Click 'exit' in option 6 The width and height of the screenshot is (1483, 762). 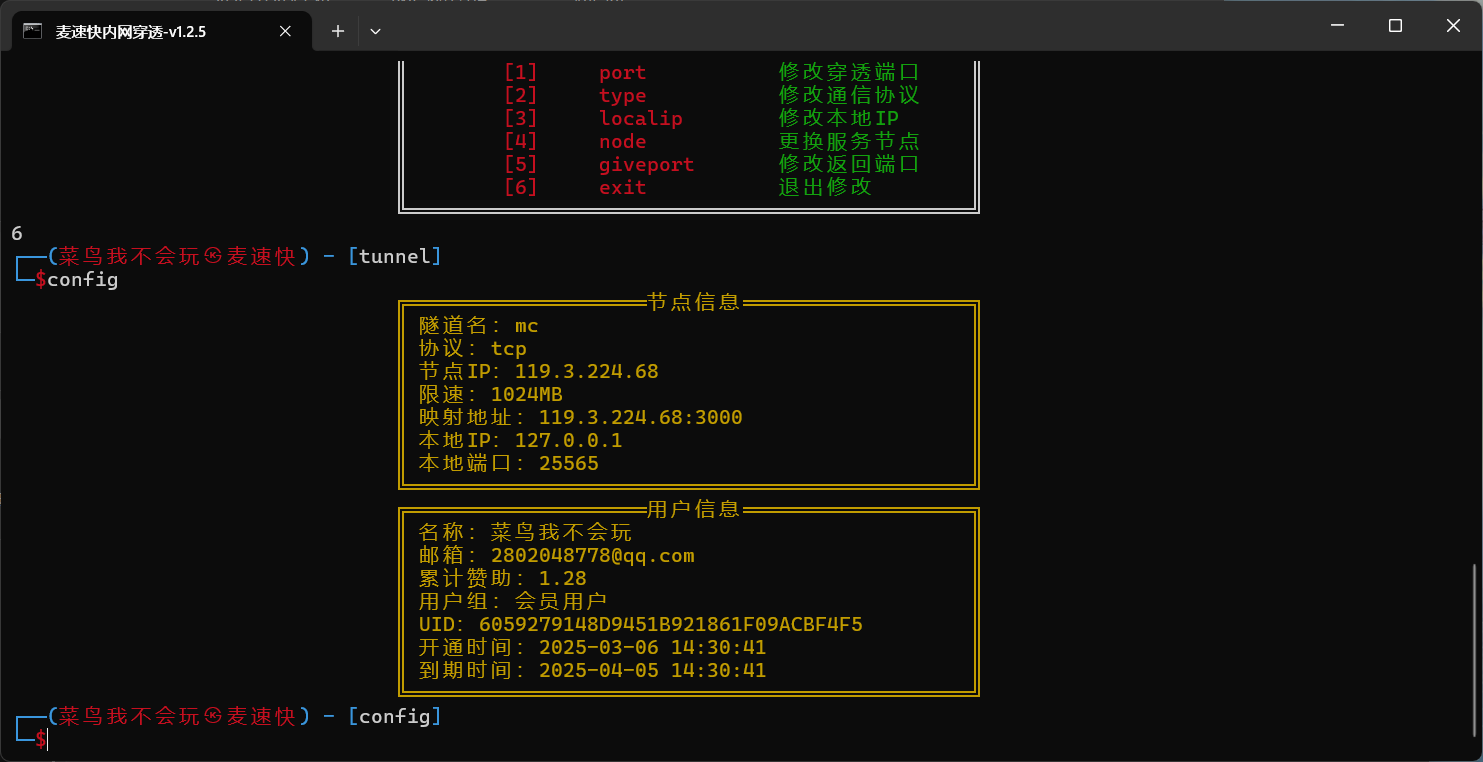[x=622, y=188]
